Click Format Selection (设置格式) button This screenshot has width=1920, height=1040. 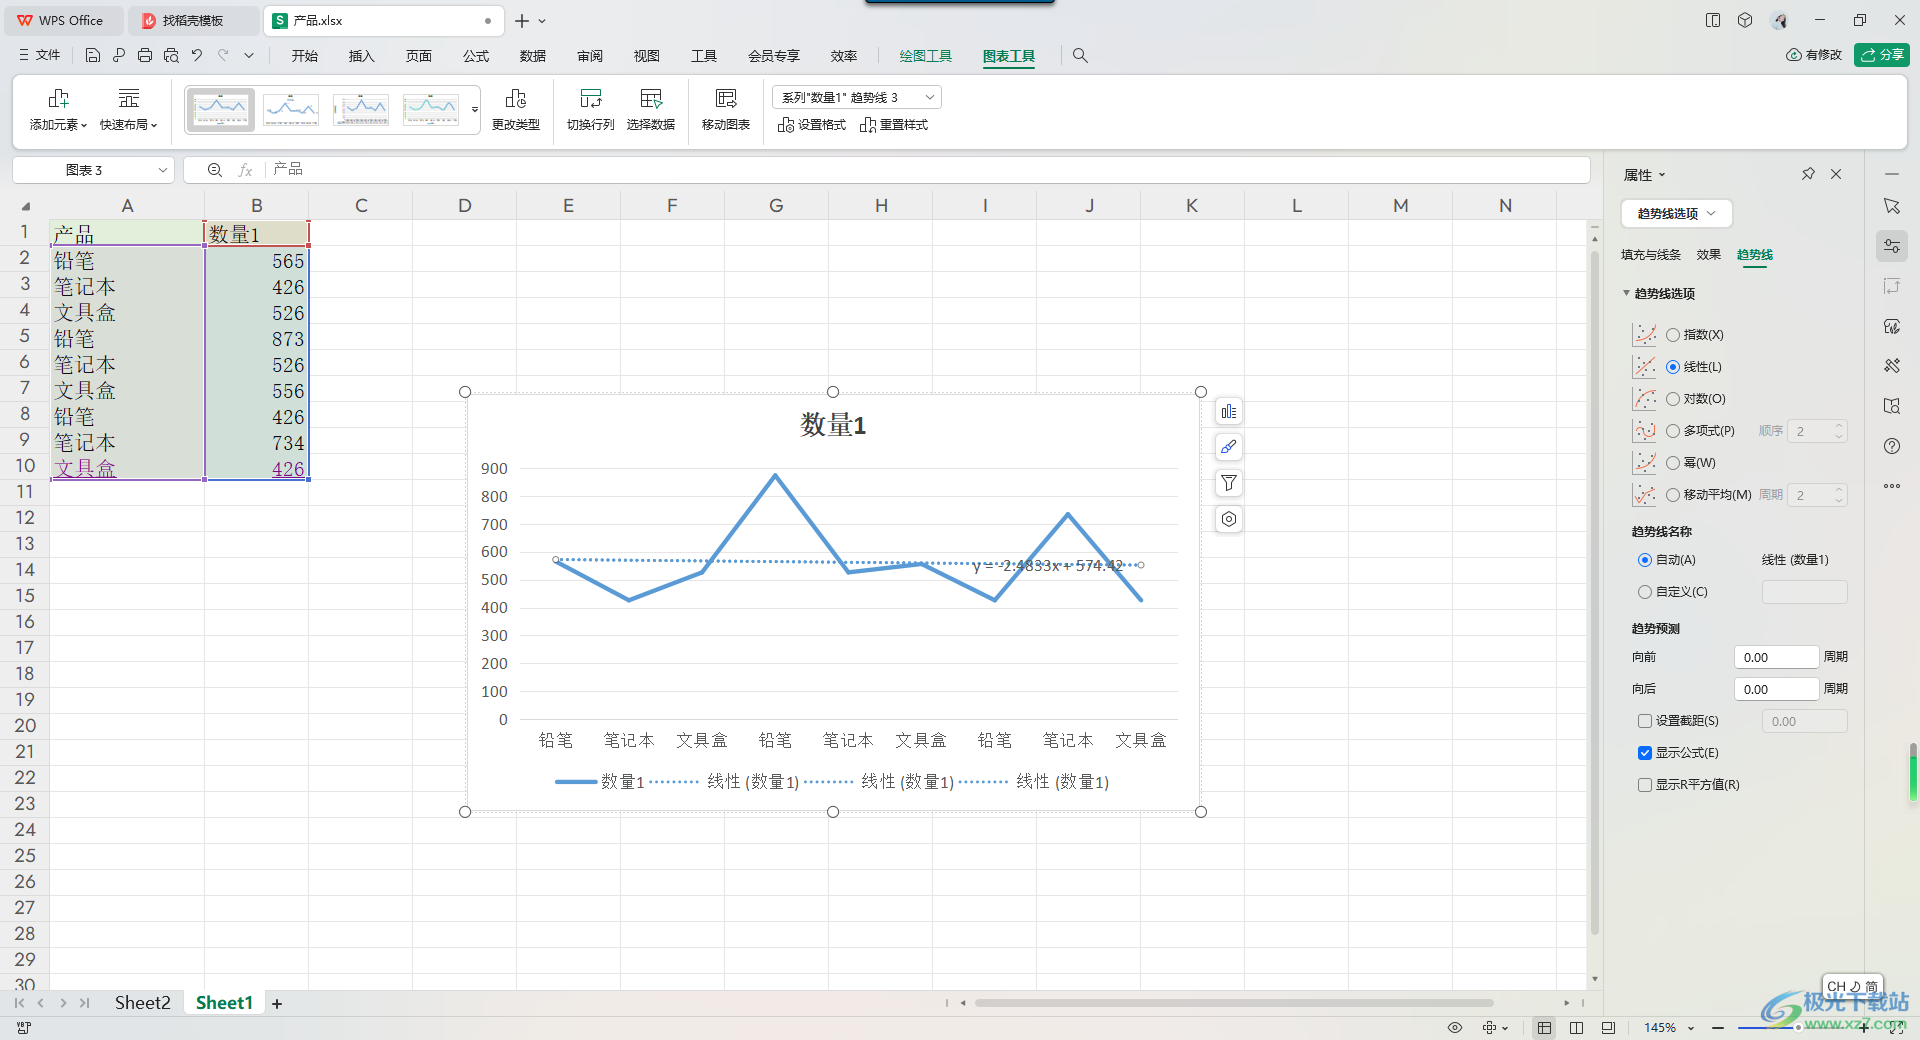pos(812,125)
